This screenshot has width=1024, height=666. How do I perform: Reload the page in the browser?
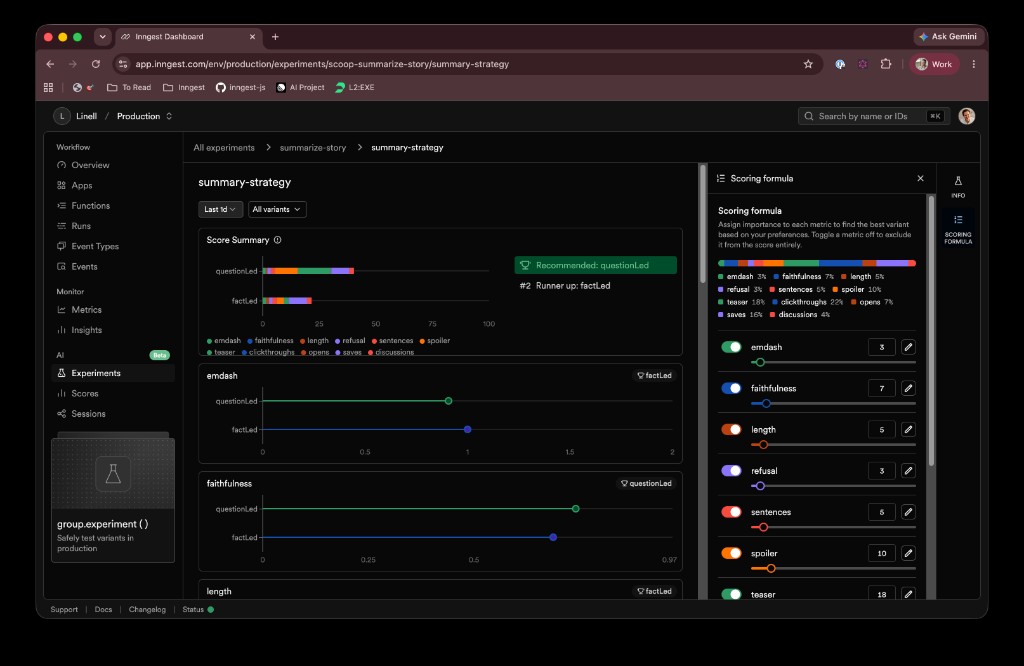95,64
